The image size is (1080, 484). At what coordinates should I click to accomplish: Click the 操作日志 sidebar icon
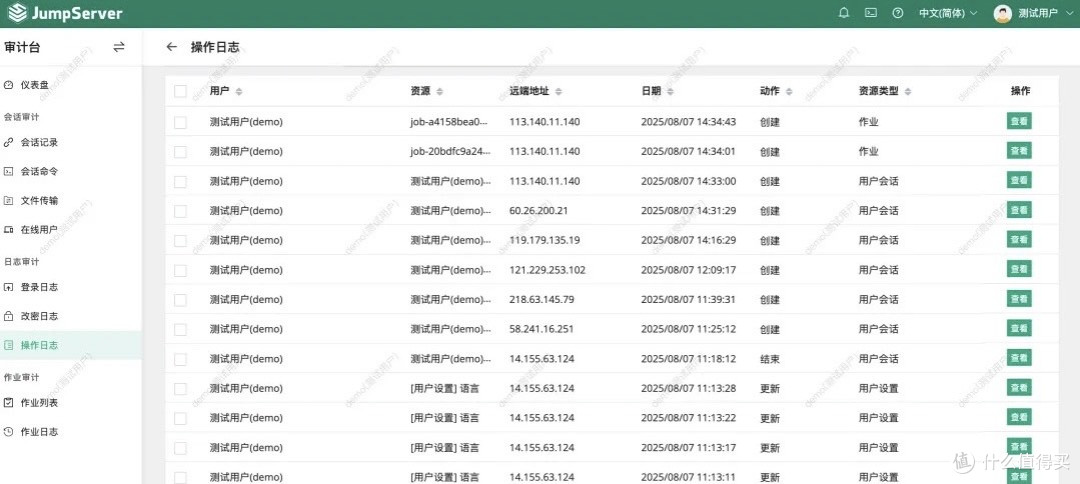(x=8, y=345)
